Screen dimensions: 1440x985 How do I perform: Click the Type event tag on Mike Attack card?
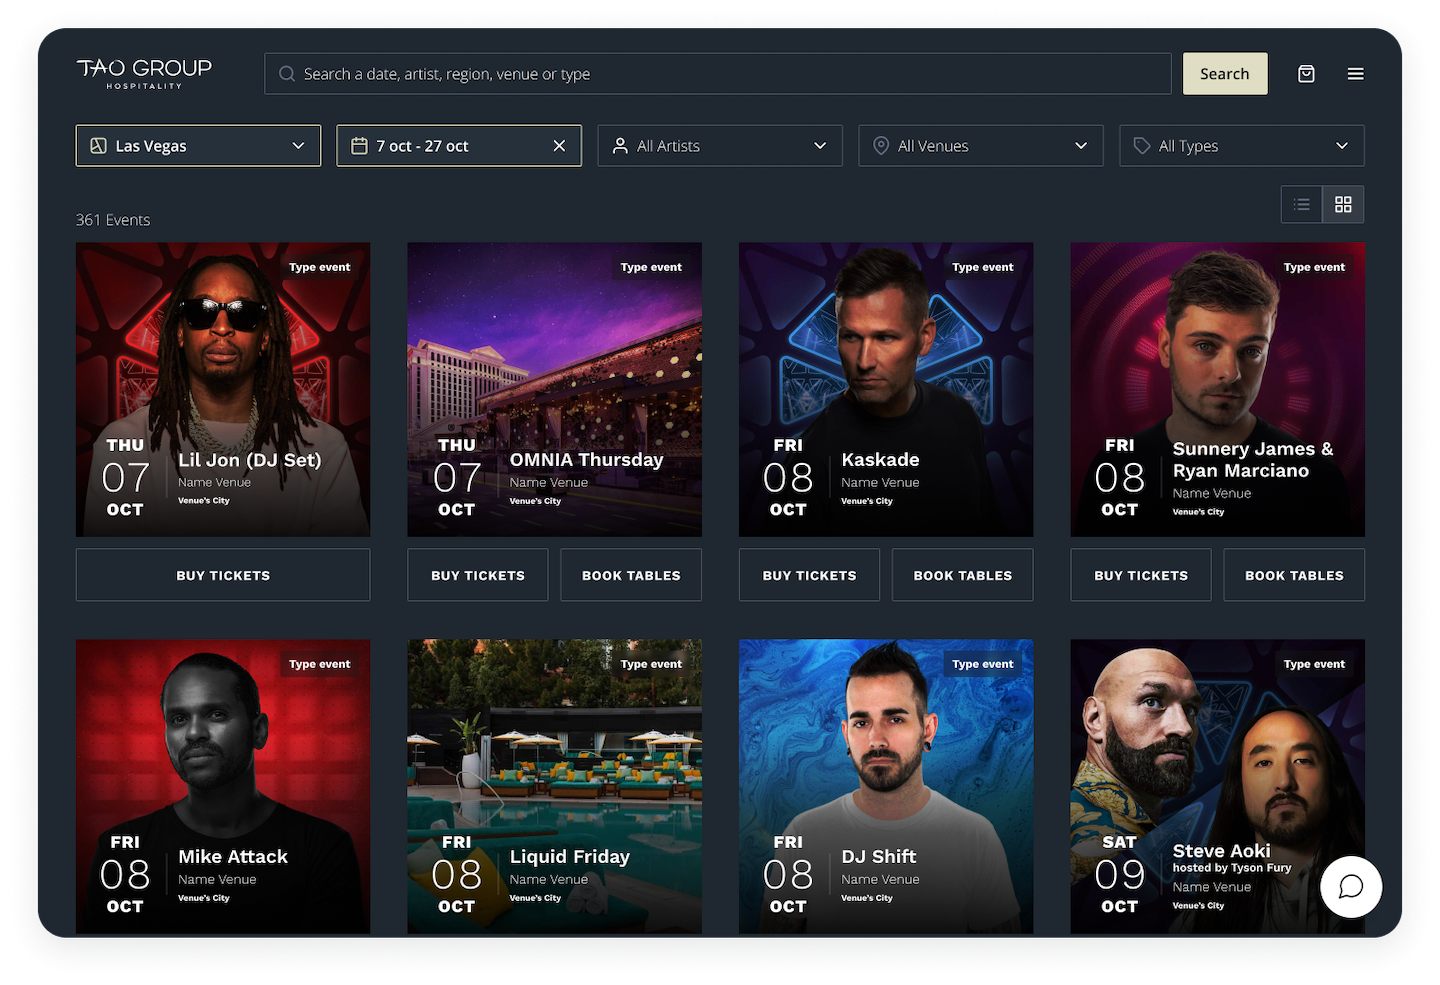coord(320,664)
